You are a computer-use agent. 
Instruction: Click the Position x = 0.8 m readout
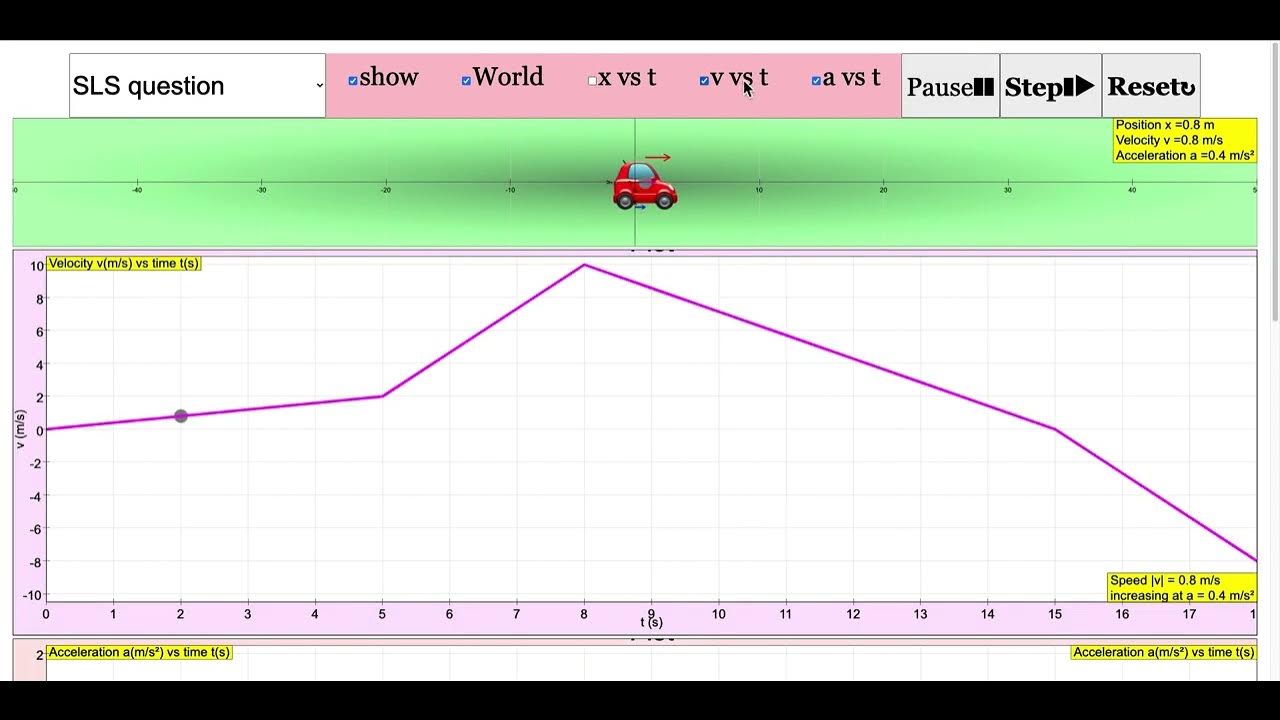point(1164,125)
